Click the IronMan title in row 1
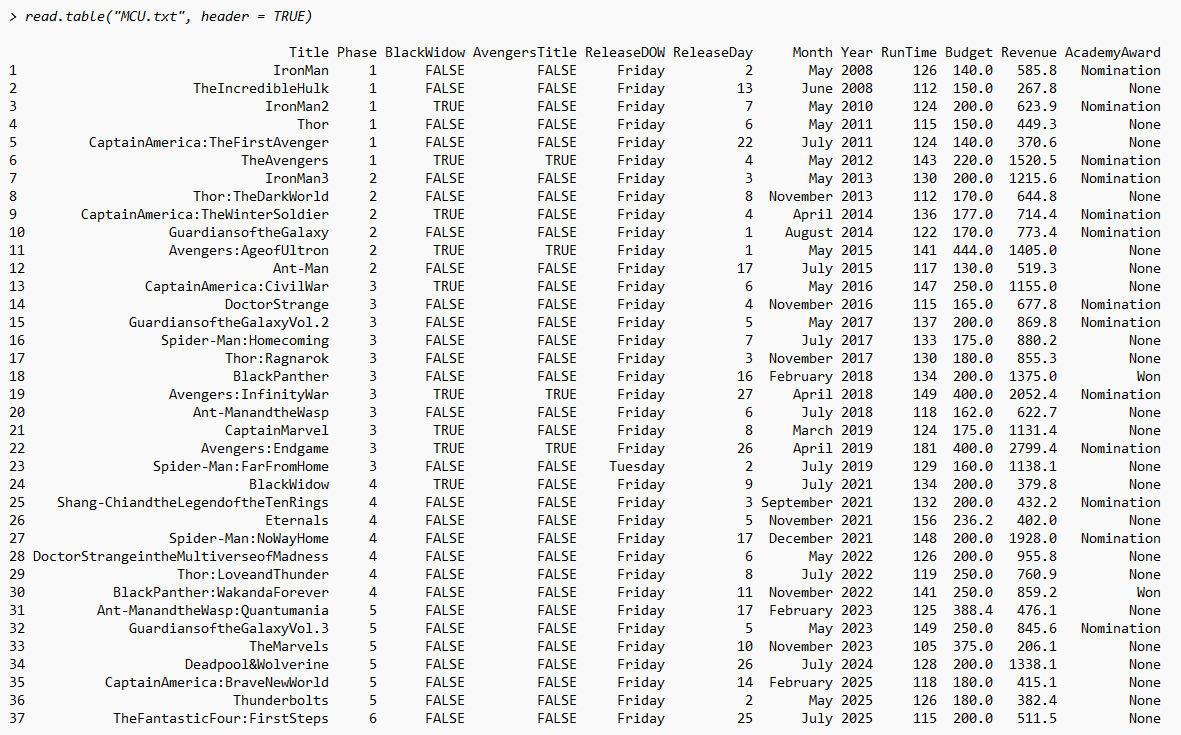The height and width of the screenshot is (735, 1181). click(x=300, y=70)
